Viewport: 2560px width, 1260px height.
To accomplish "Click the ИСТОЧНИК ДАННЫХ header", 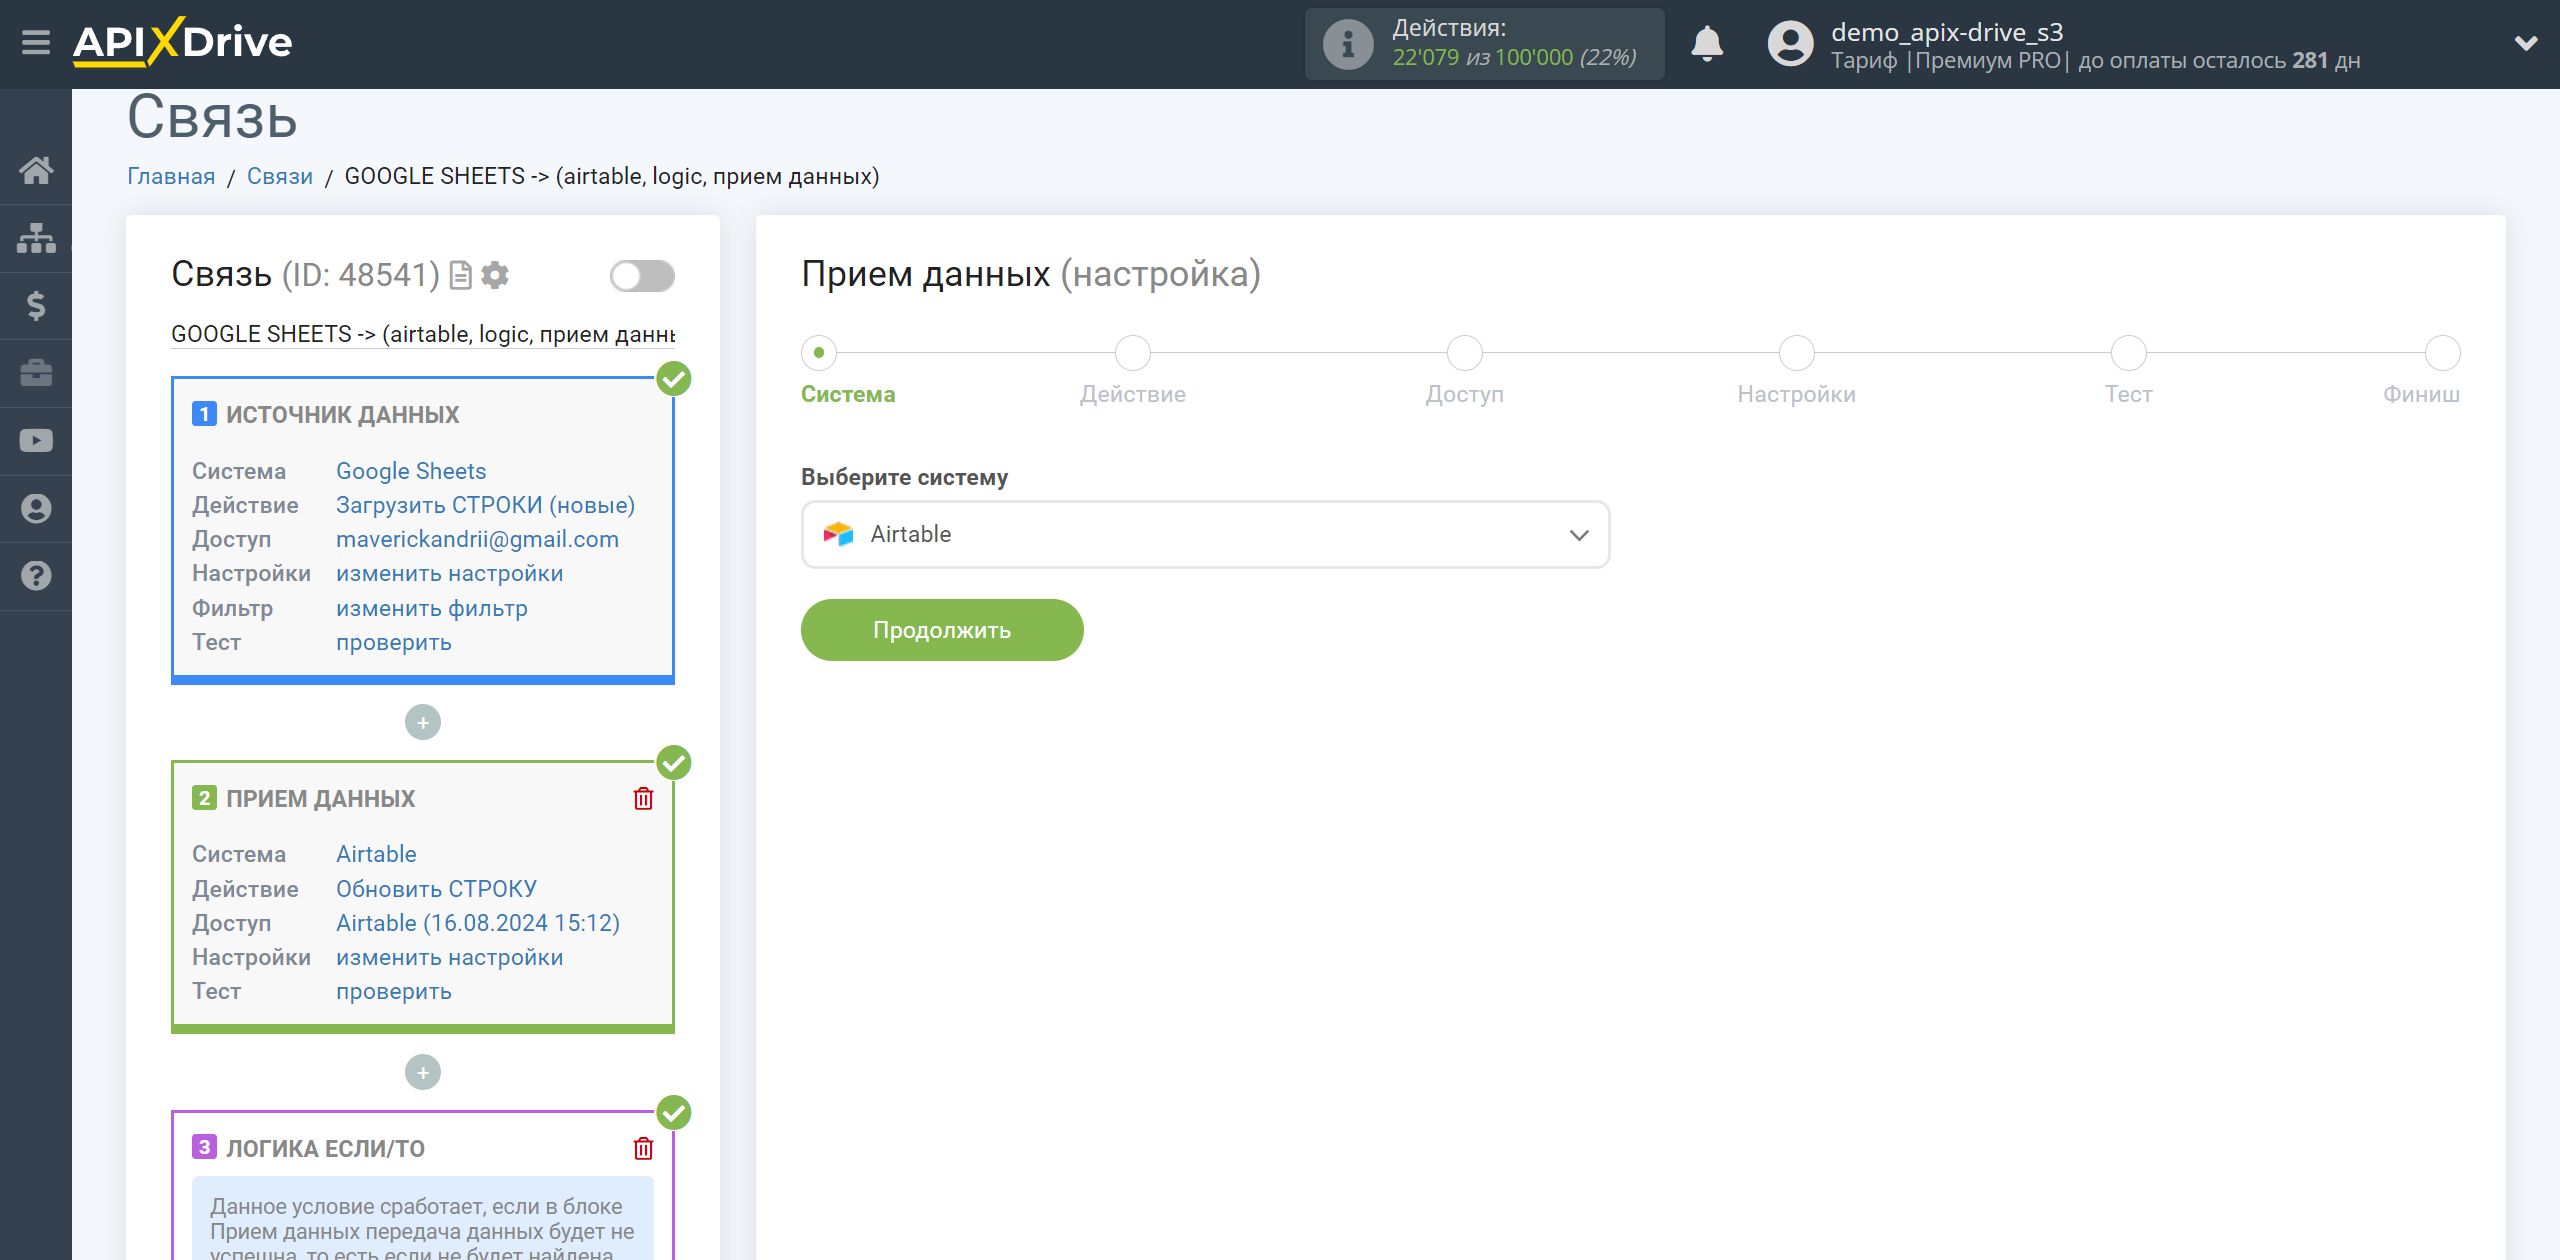I will (x=342, y=414).
